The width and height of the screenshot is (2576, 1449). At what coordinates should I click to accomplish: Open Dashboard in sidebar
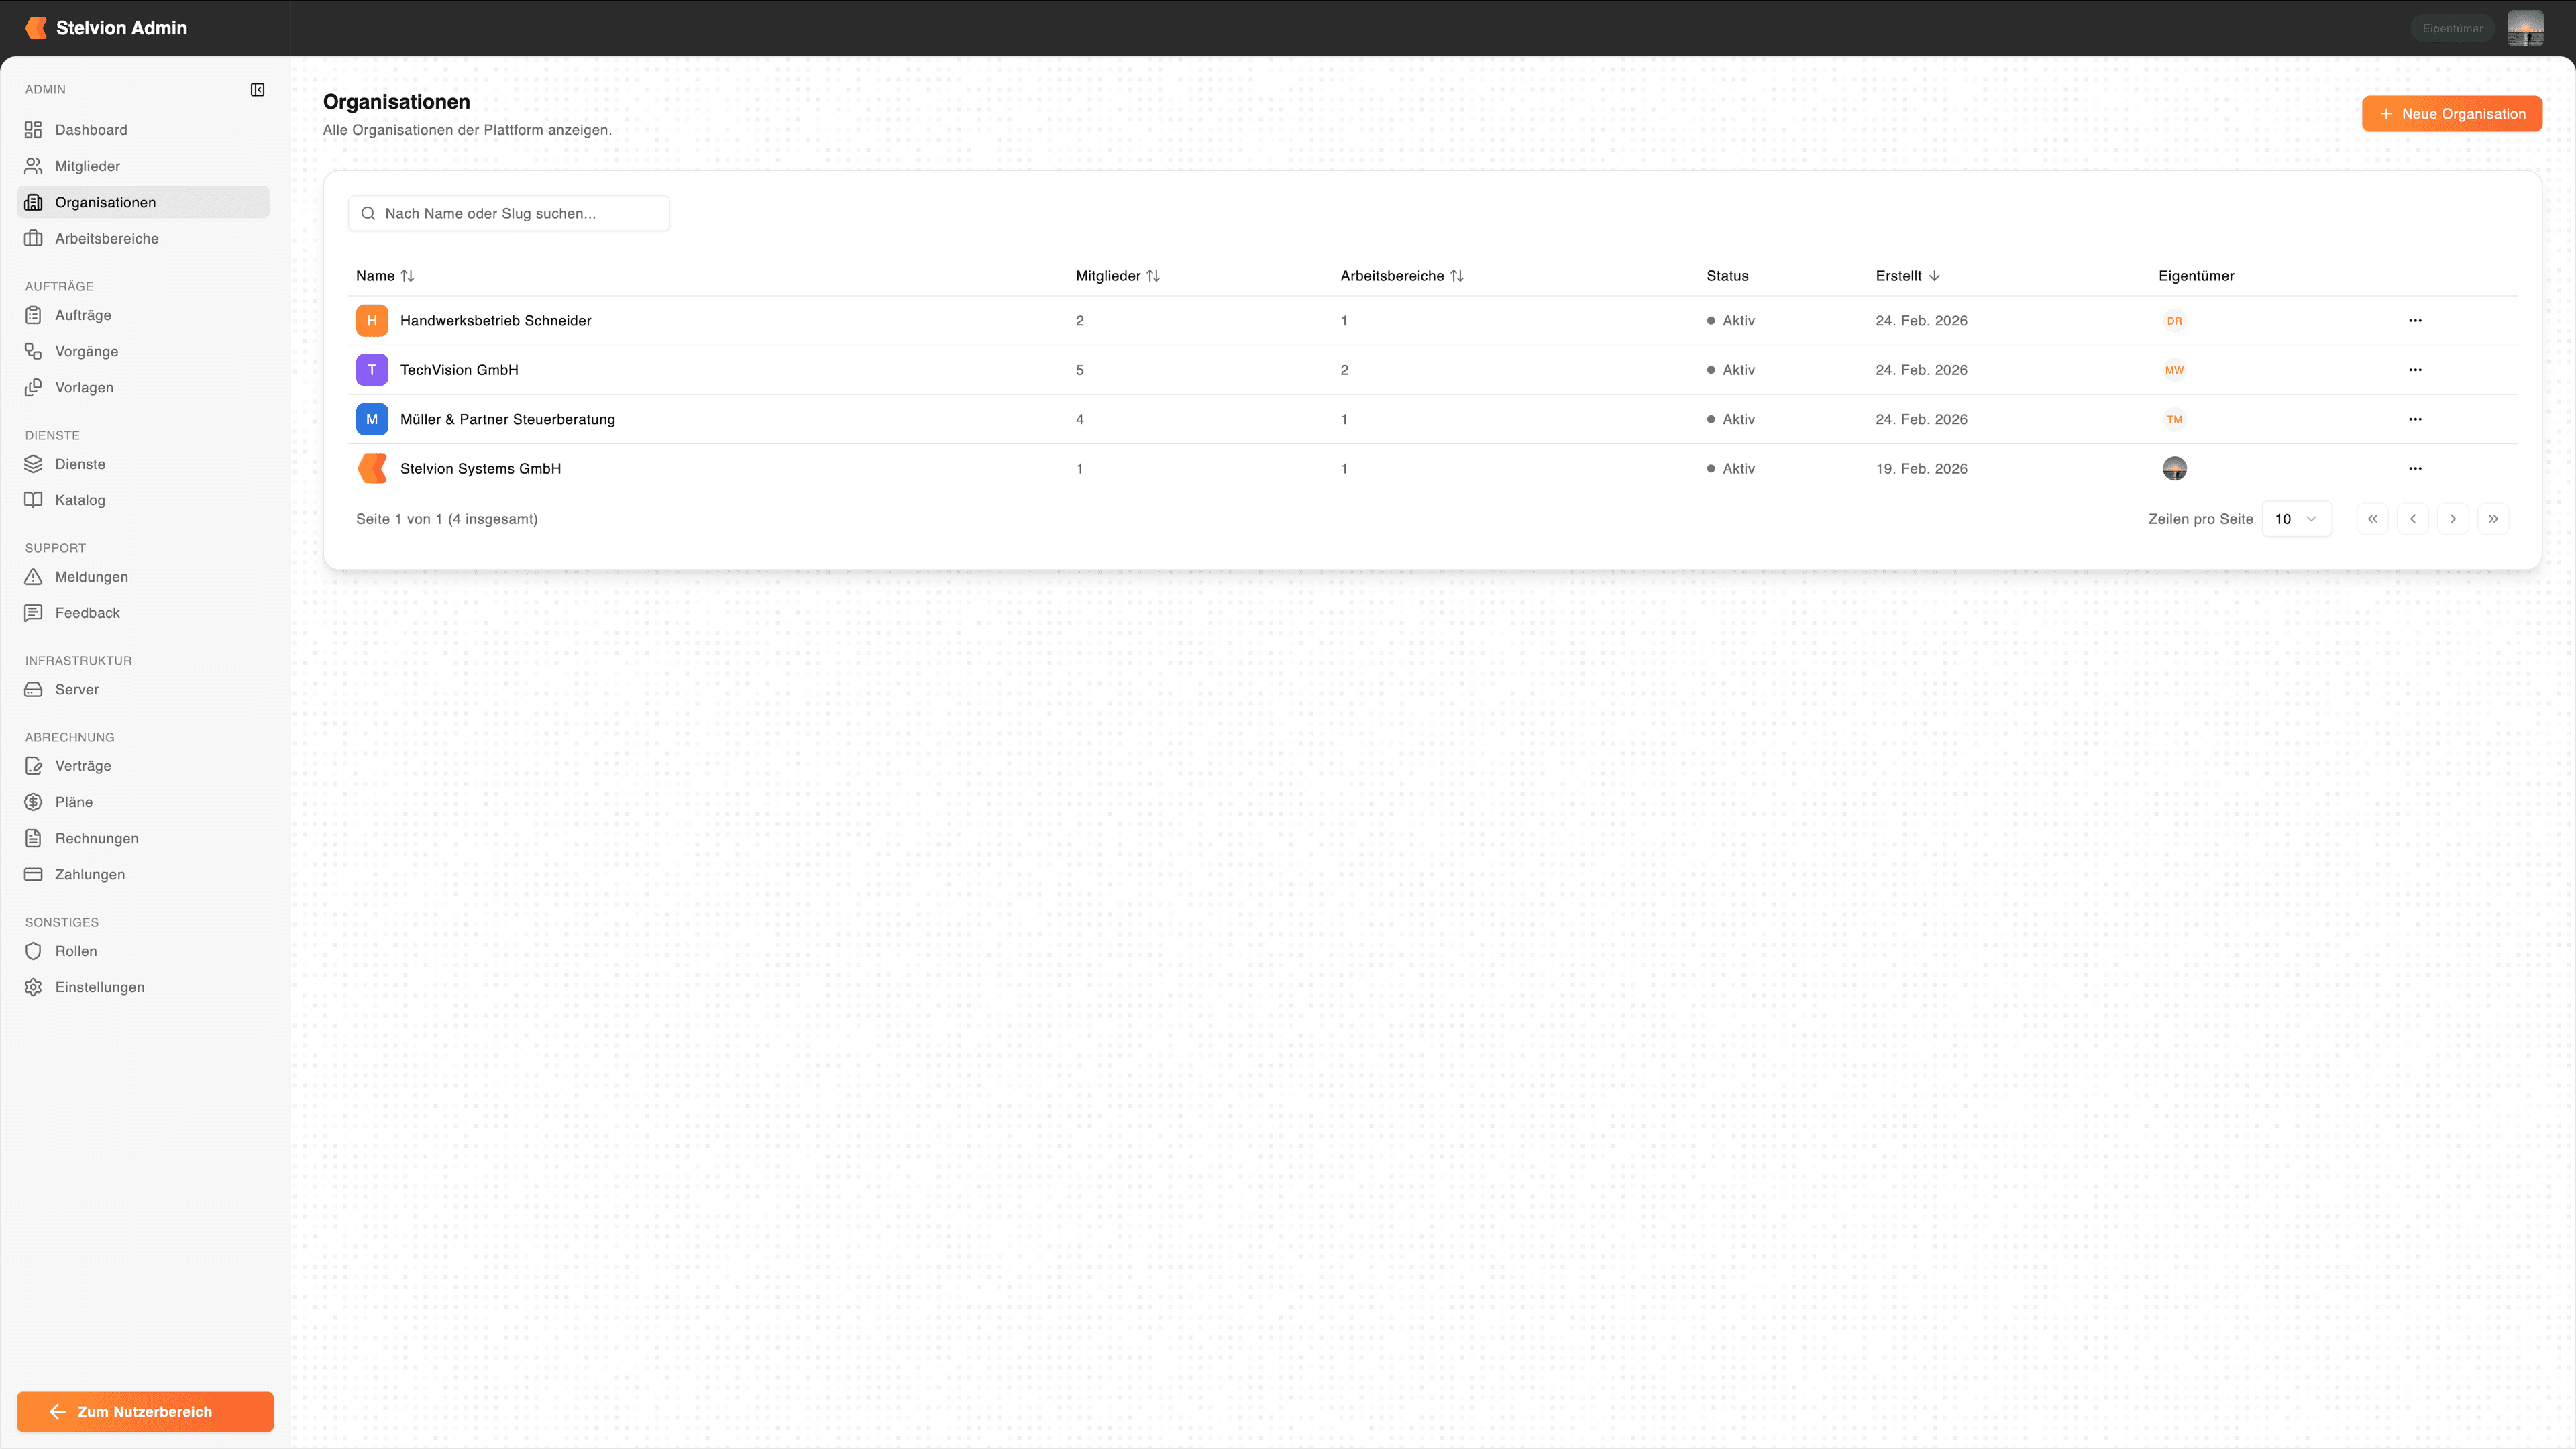(x=91, y=130)
